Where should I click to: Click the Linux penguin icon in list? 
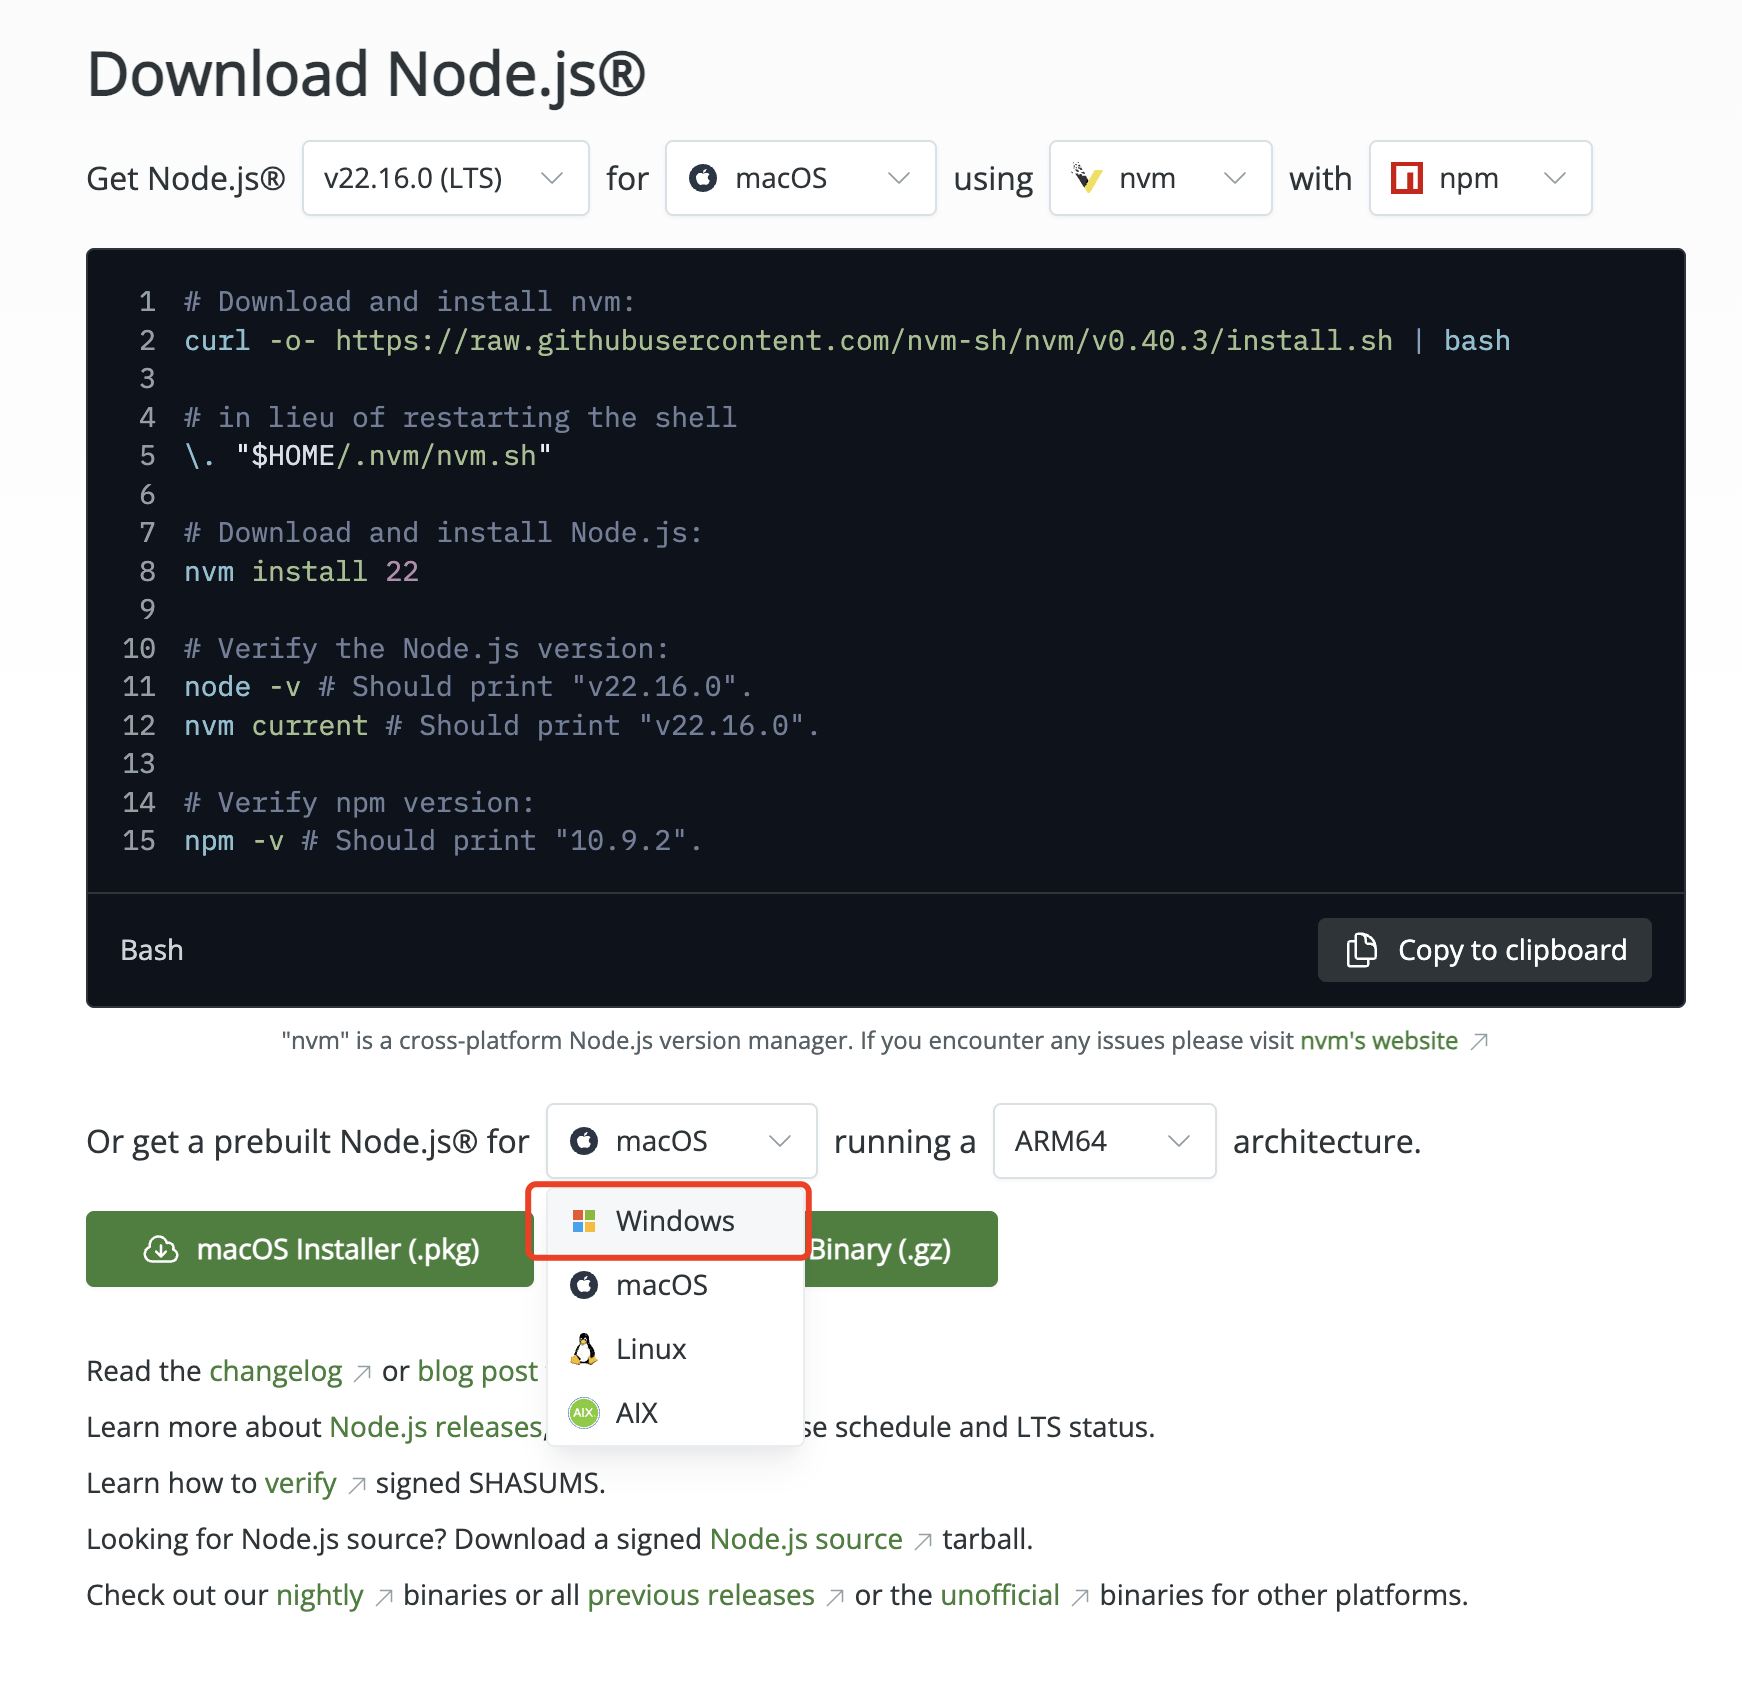pos(584,1349)
